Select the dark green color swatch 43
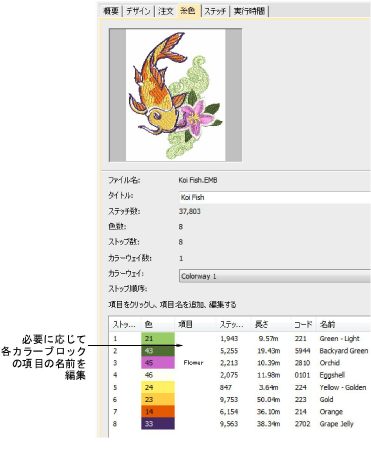 [158, 351]
